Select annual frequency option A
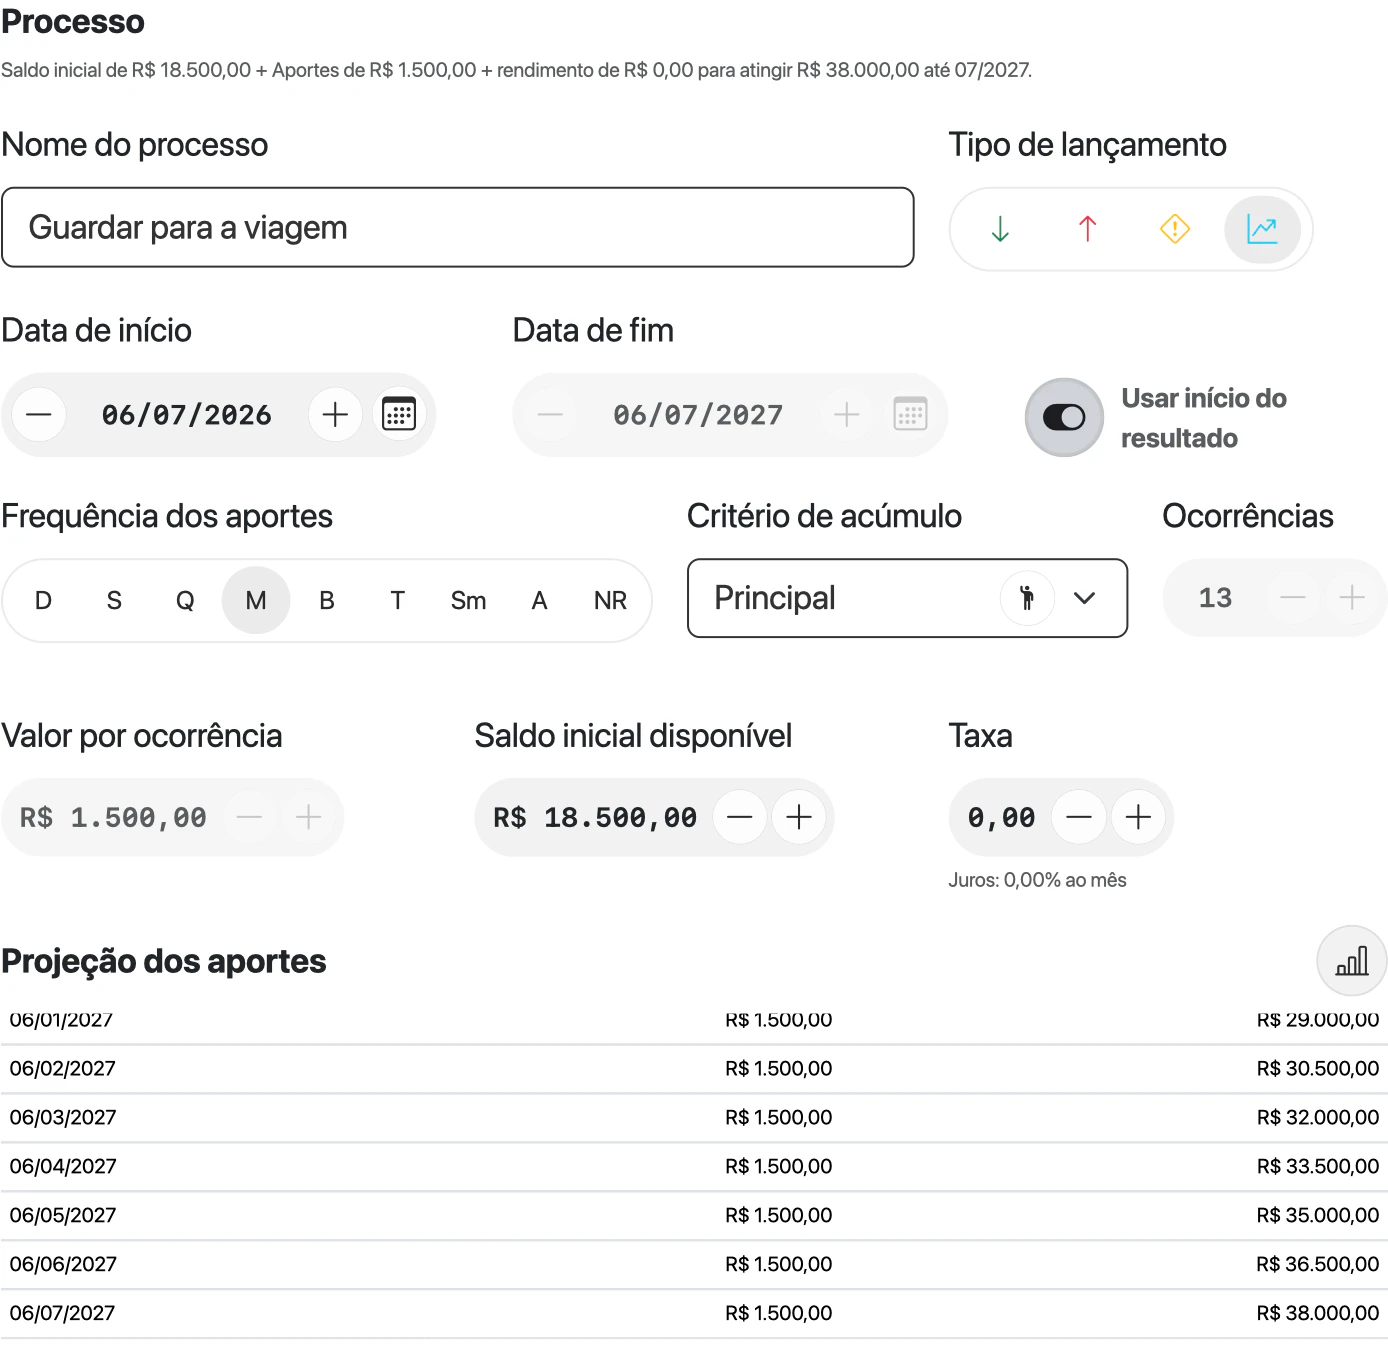 pos(539,600)
